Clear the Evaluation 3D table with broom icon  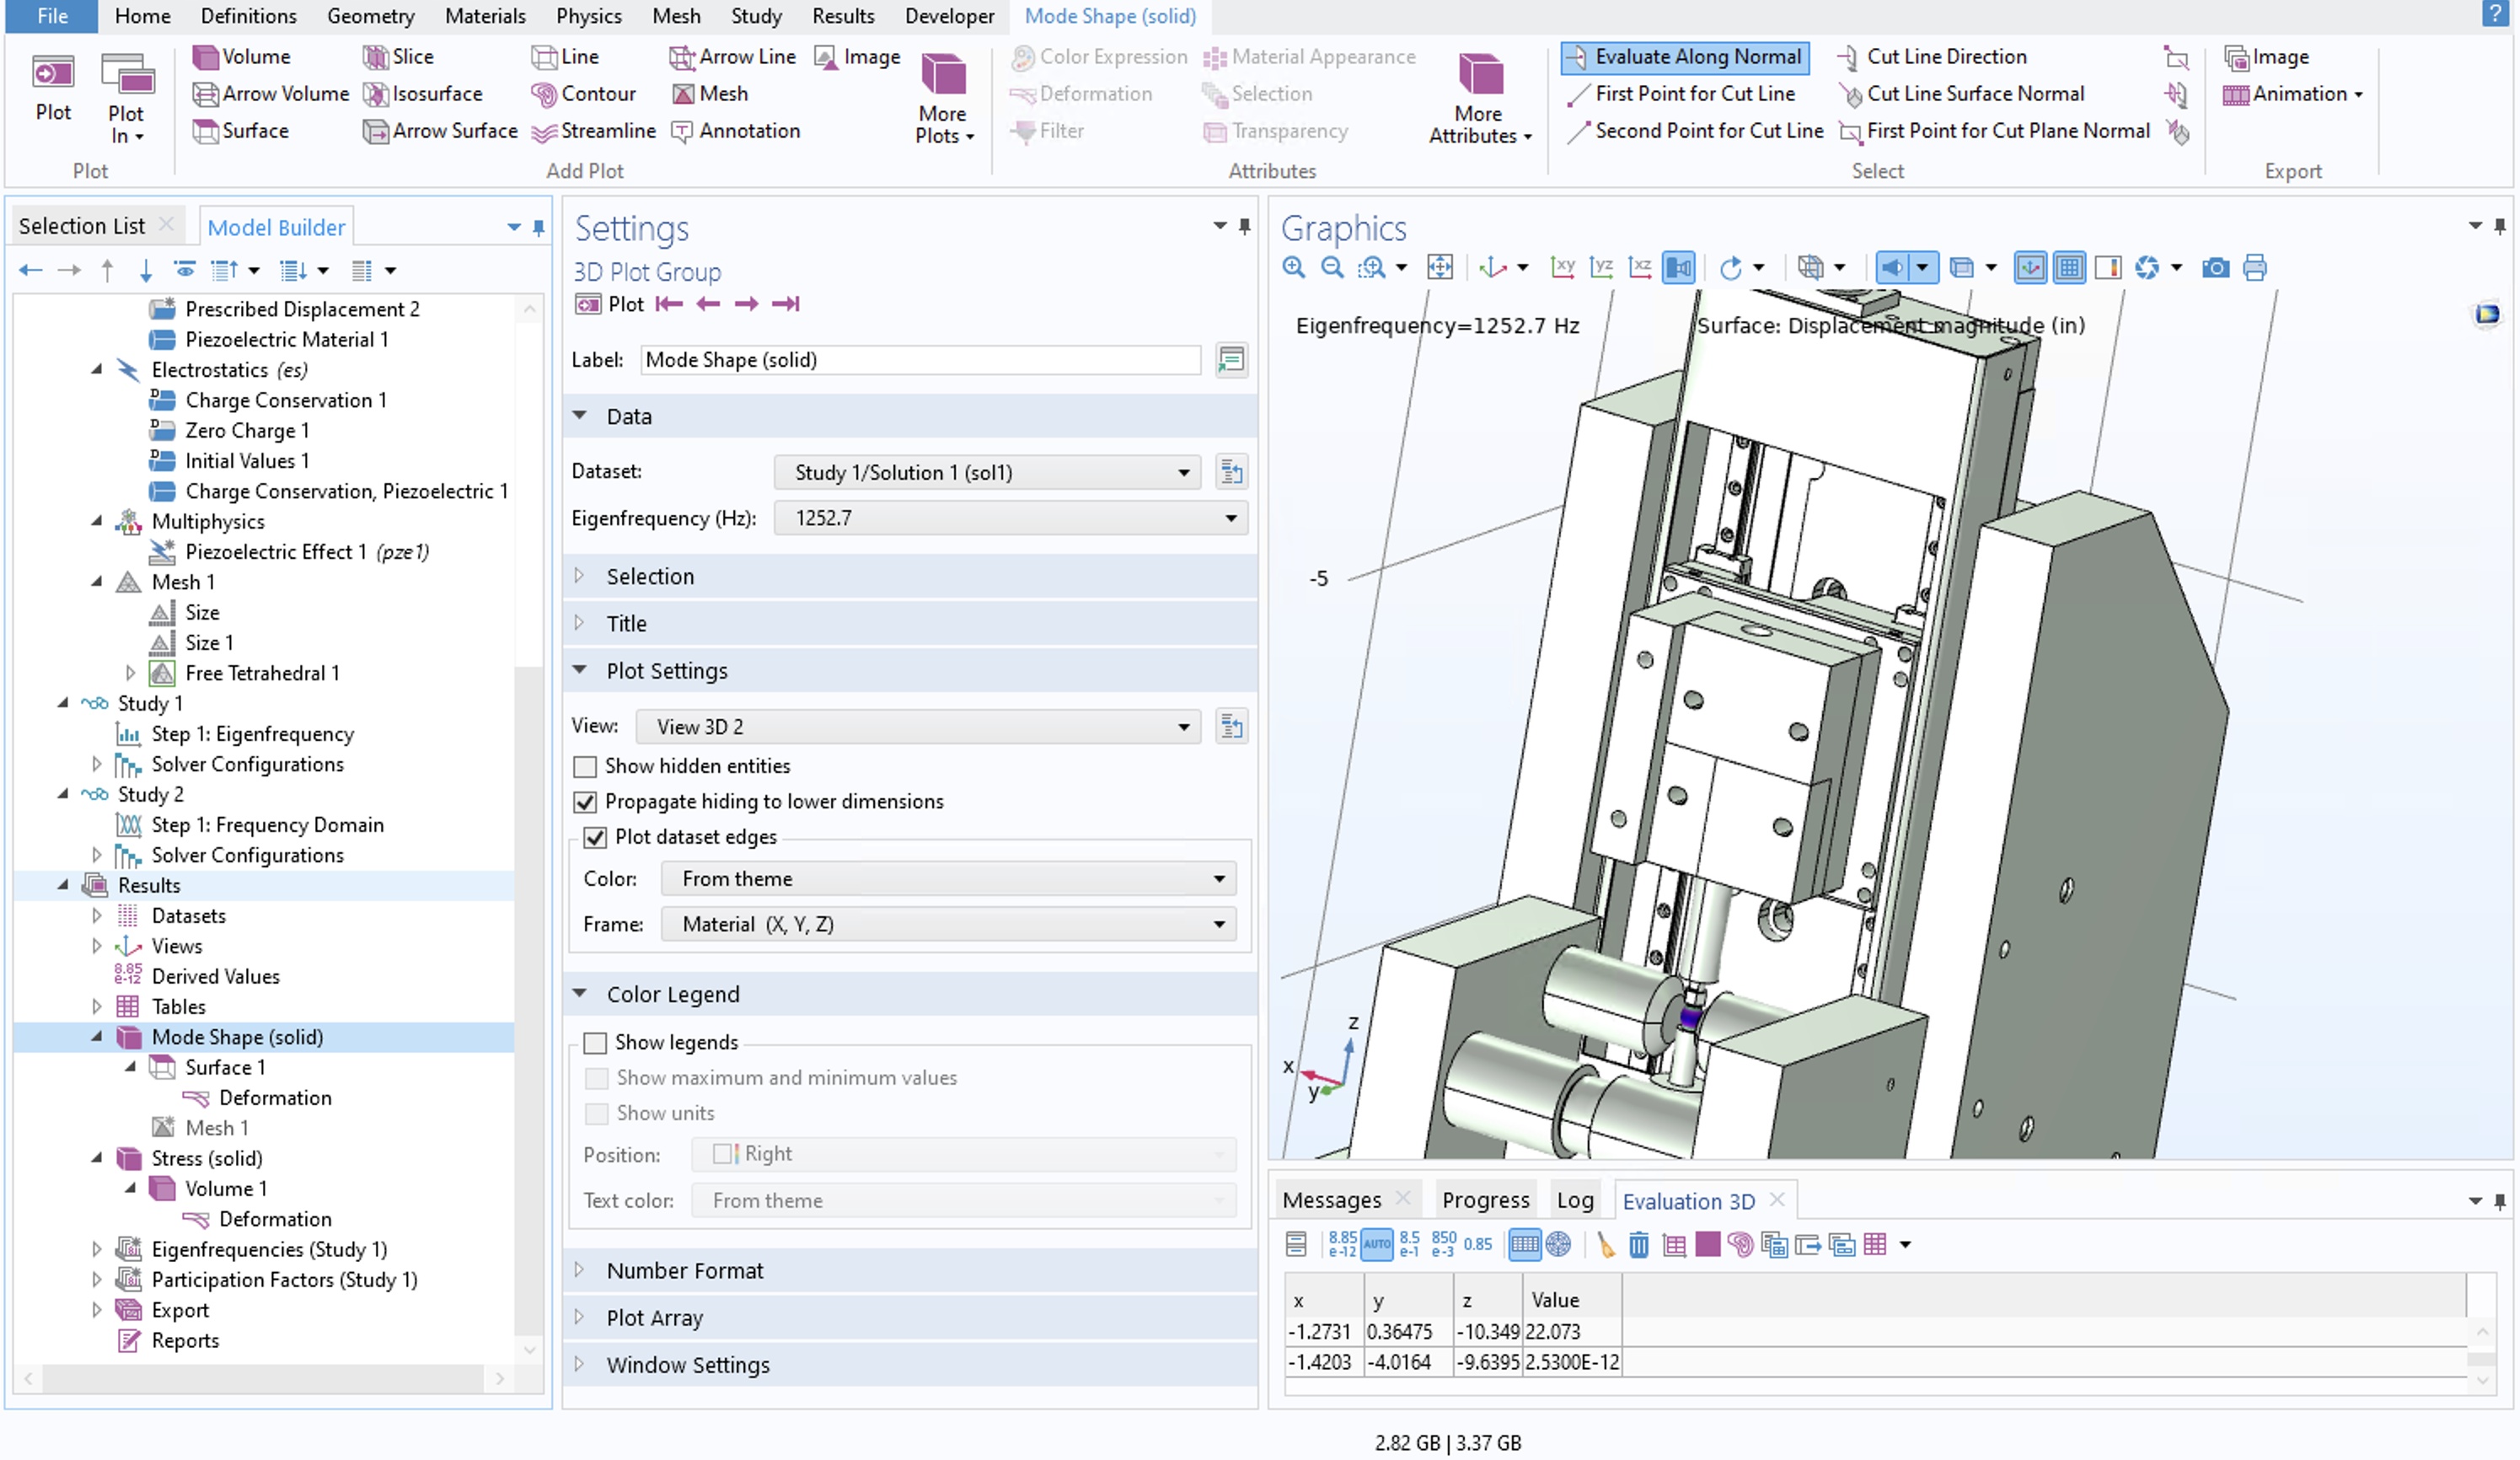[1606, 1245]
